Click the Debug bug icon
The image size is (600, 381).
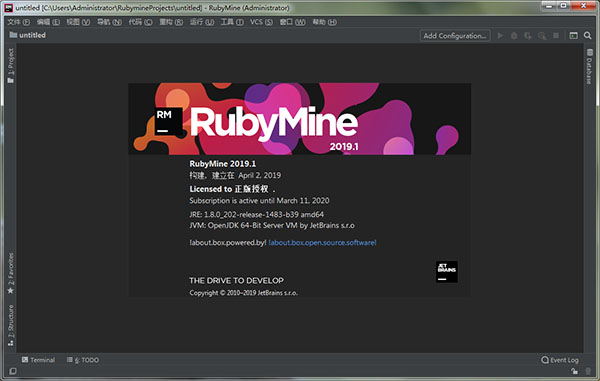click(x=514, y=36)
